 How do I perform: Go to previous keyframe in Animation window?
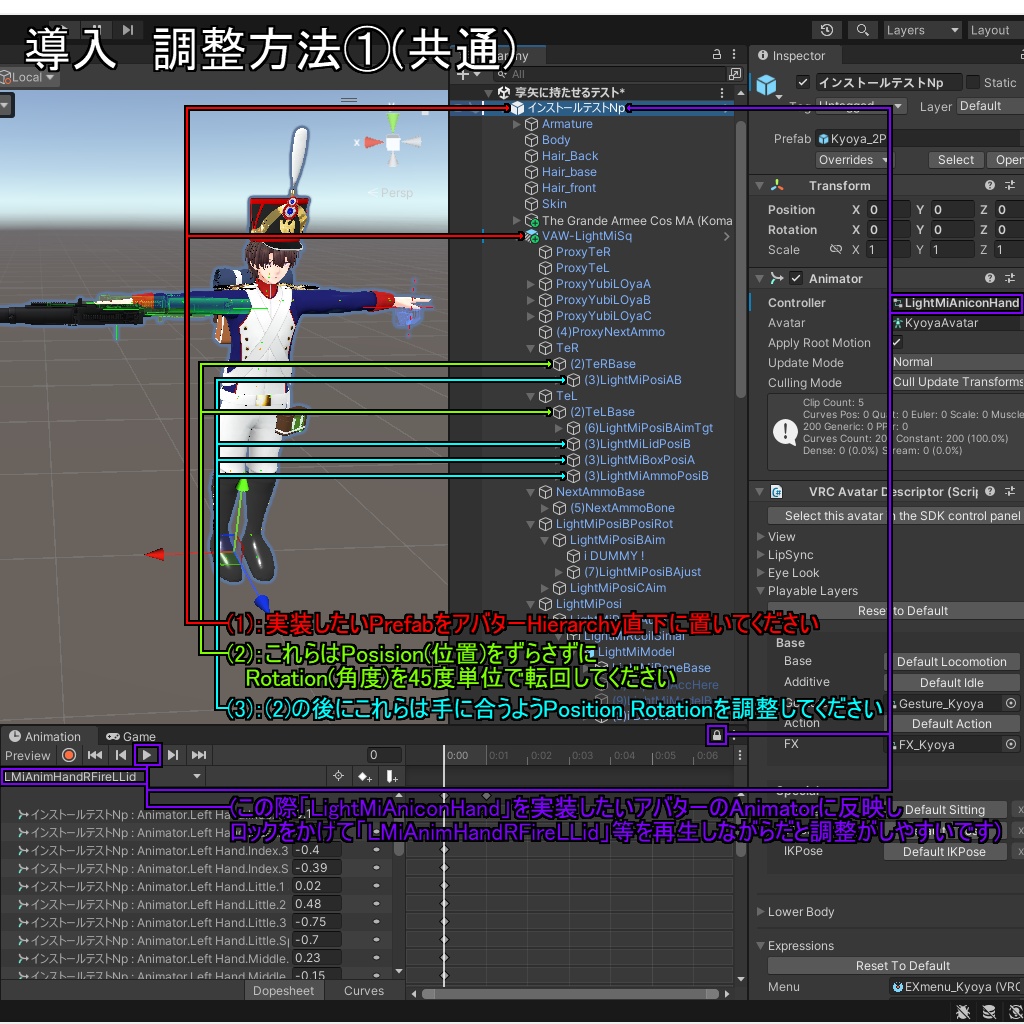[121, 755]
